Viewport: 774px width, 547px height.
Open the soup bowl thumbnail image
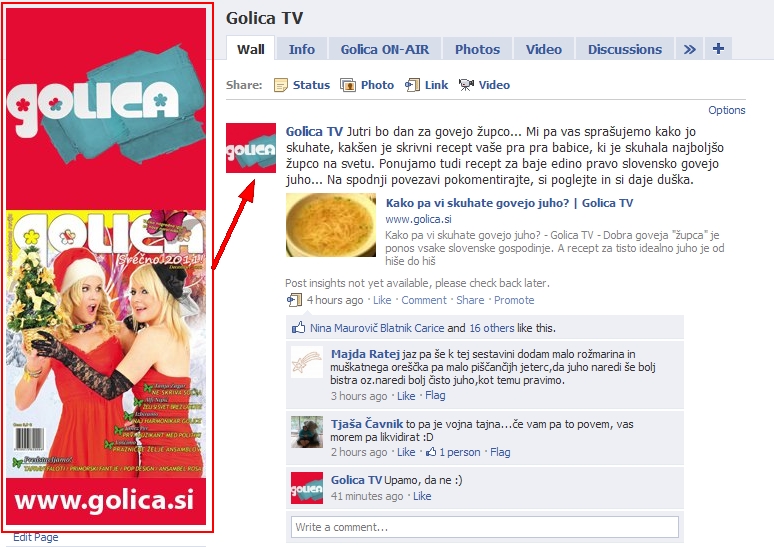pyautogui.click(x=331, y=225)
